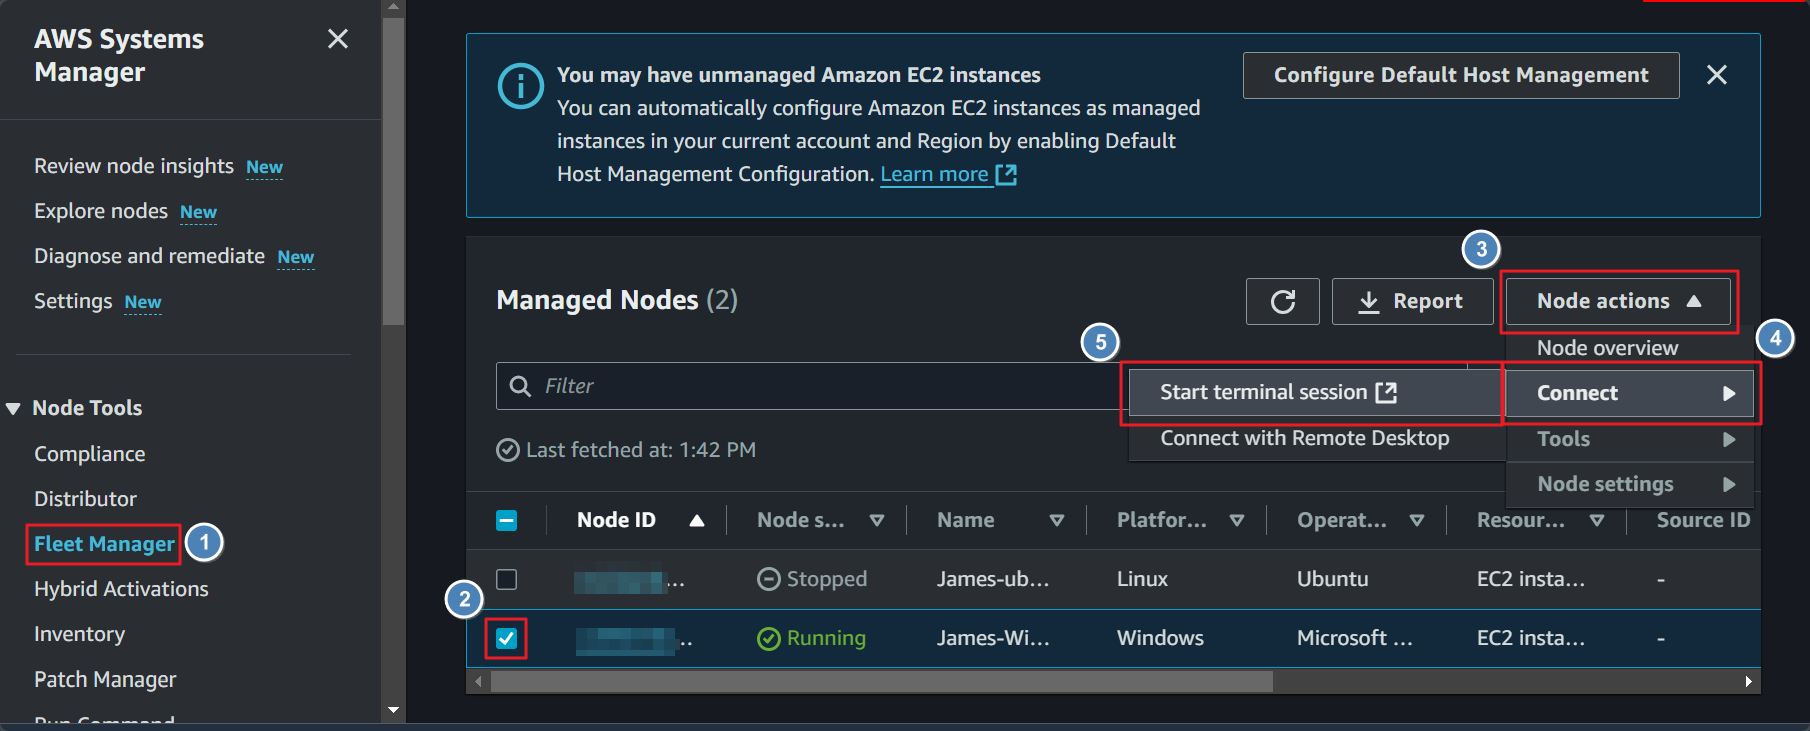This screenshot has width=1810, height=731.
Task: Click the Source ID column header
Action: [x=1703, y=520]
